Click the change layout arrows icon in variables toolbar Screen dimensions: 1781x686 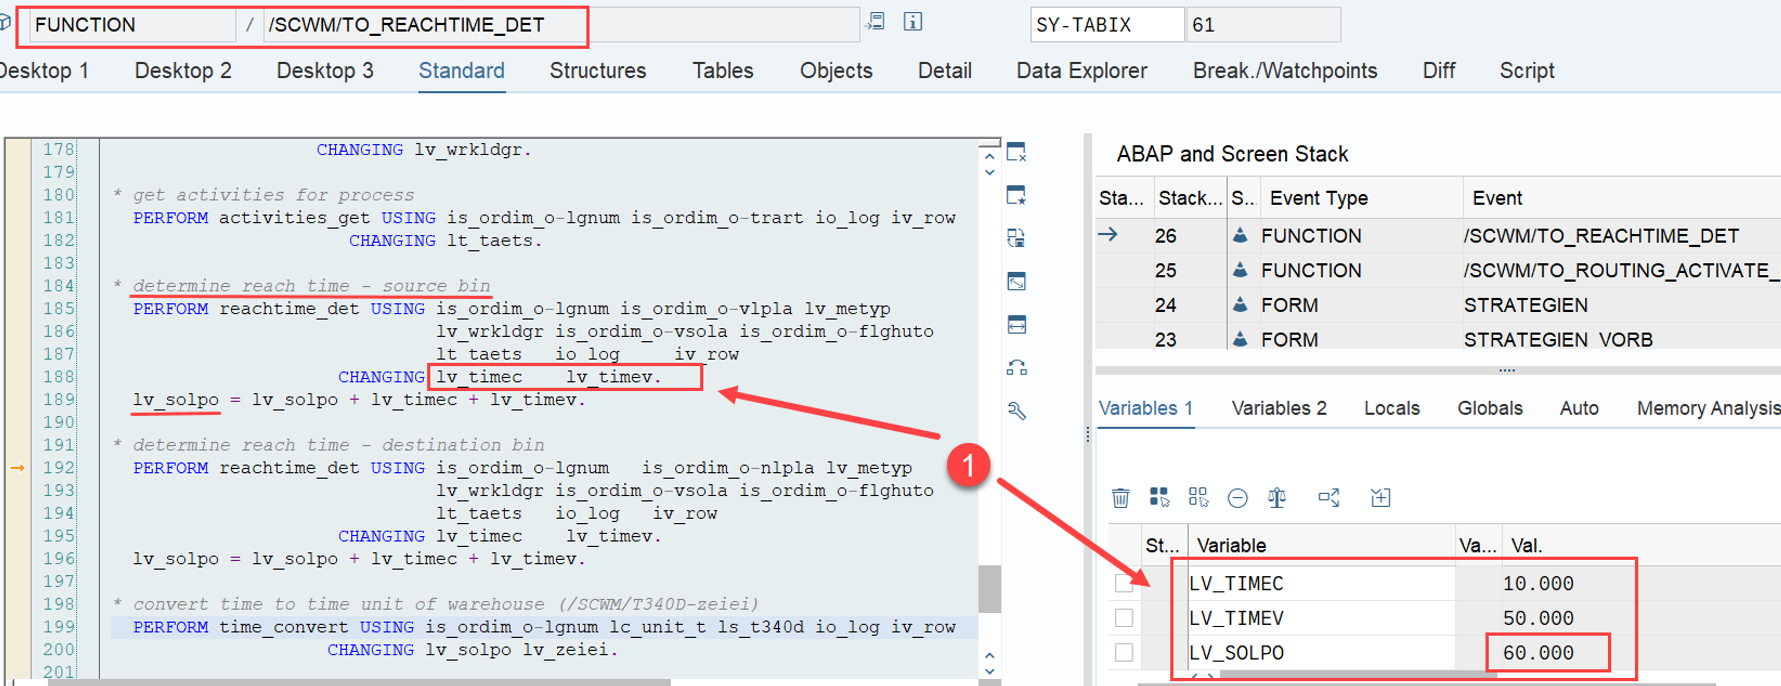point(1329,497)
